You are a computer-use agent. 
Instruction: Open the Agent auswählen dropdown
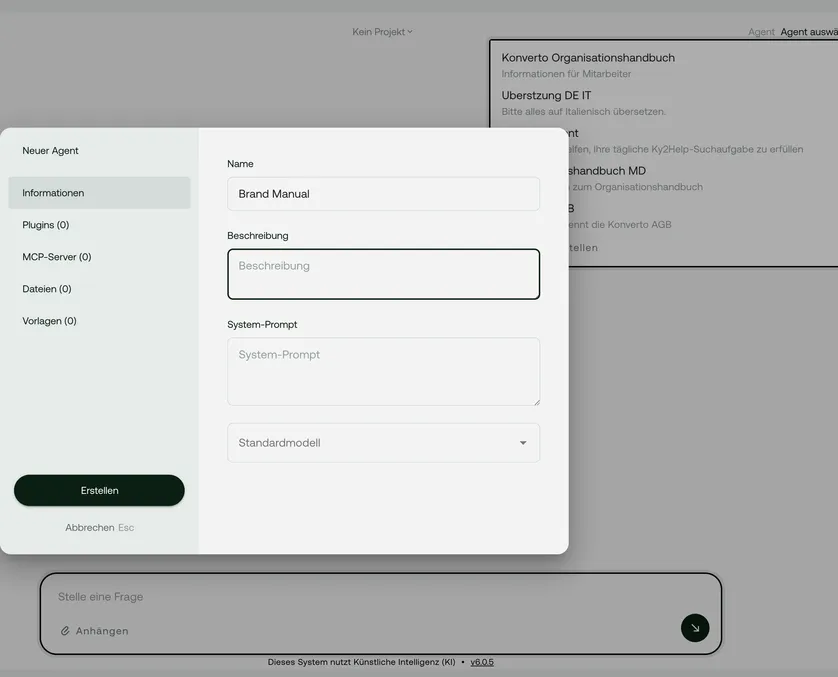tap(808, 32)
